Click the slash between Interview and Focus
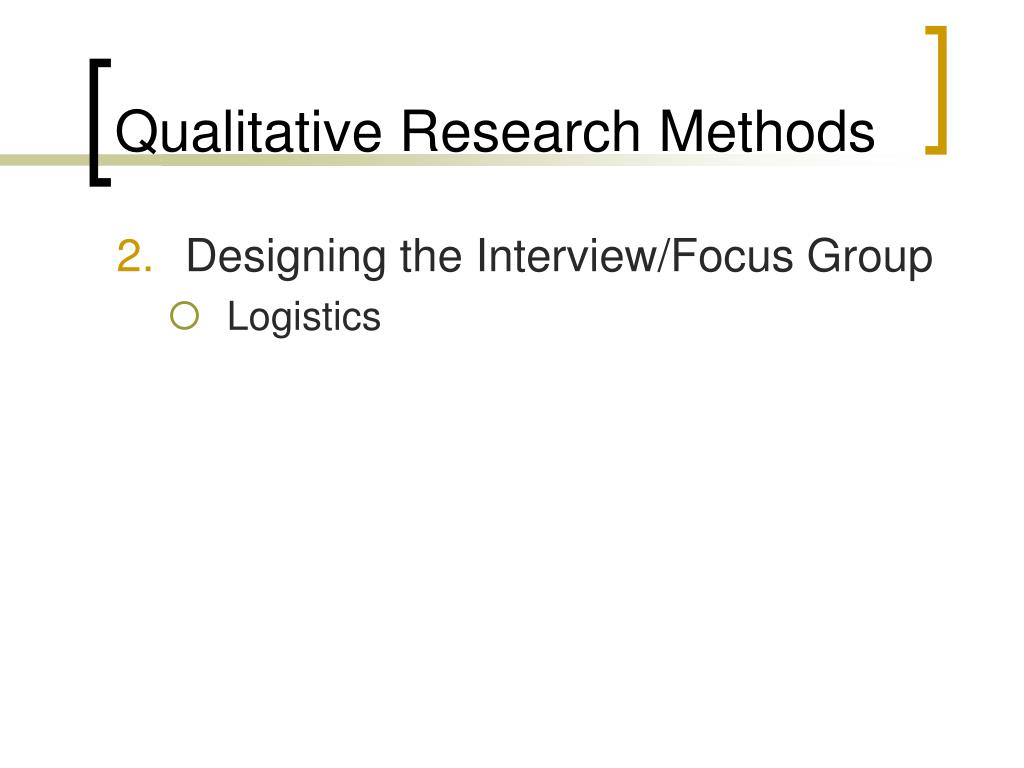This screenshot has height=768, width=1024. pyautogui.click(x=665, y=255)
